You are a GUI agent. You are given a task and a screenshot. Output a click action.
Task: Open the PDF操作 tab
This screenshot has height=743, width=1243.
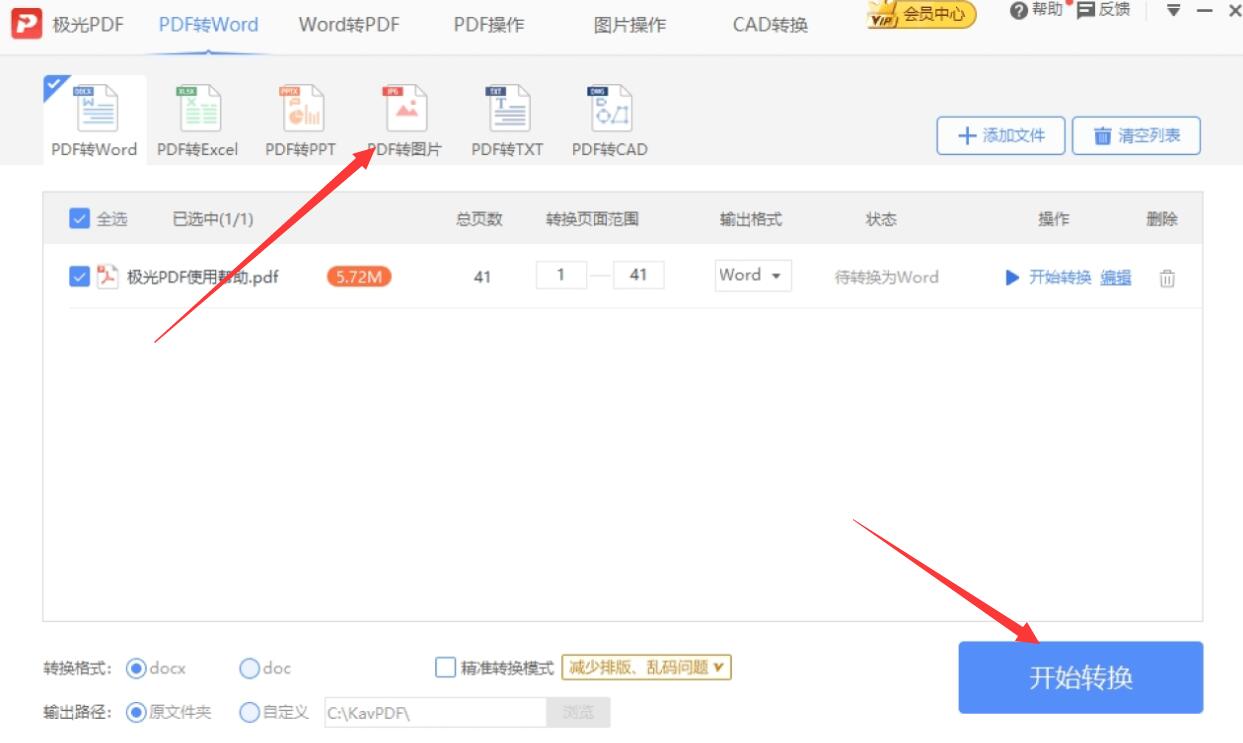[489, 25]
